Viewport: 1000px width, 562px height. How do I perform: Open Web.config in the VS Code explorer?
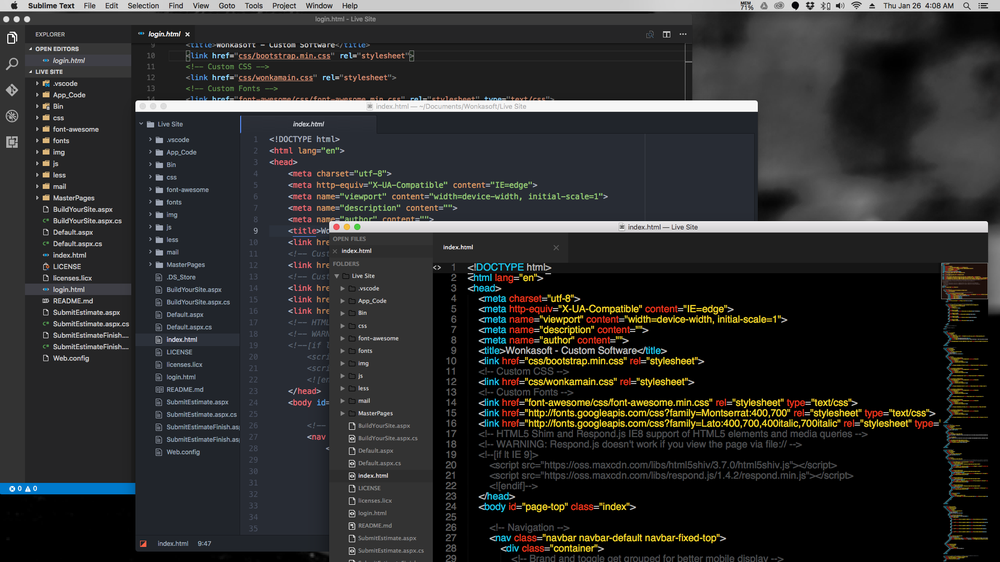(70, 358)
